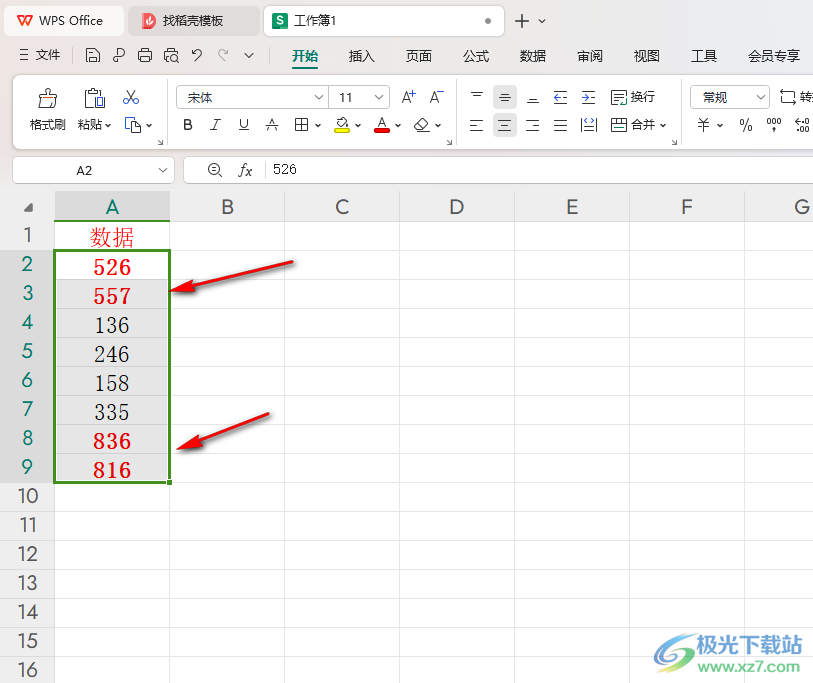
Task: Open the 找稻壳模板 tab
Action: coord(193,21)
